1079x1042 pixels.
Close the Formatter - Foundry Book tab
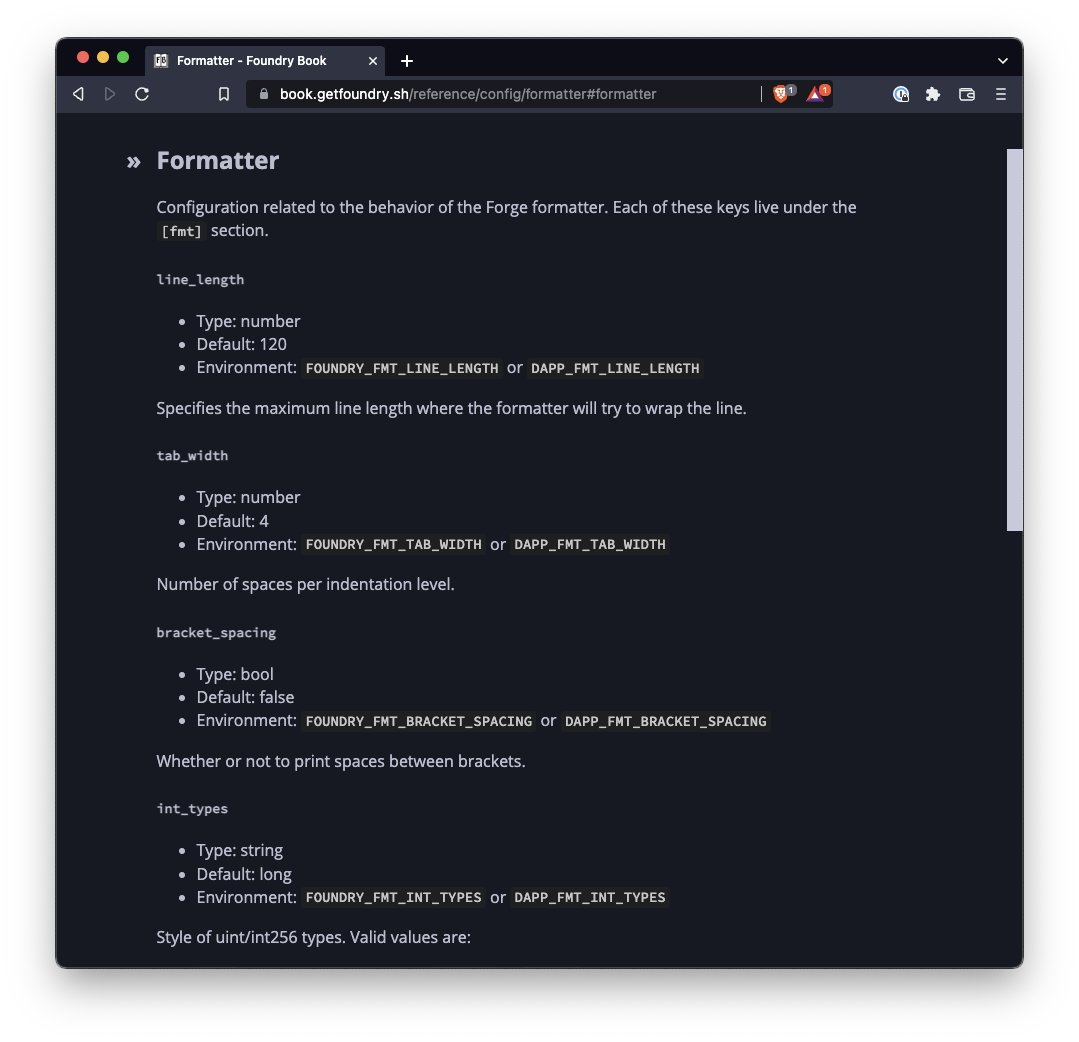373,61
